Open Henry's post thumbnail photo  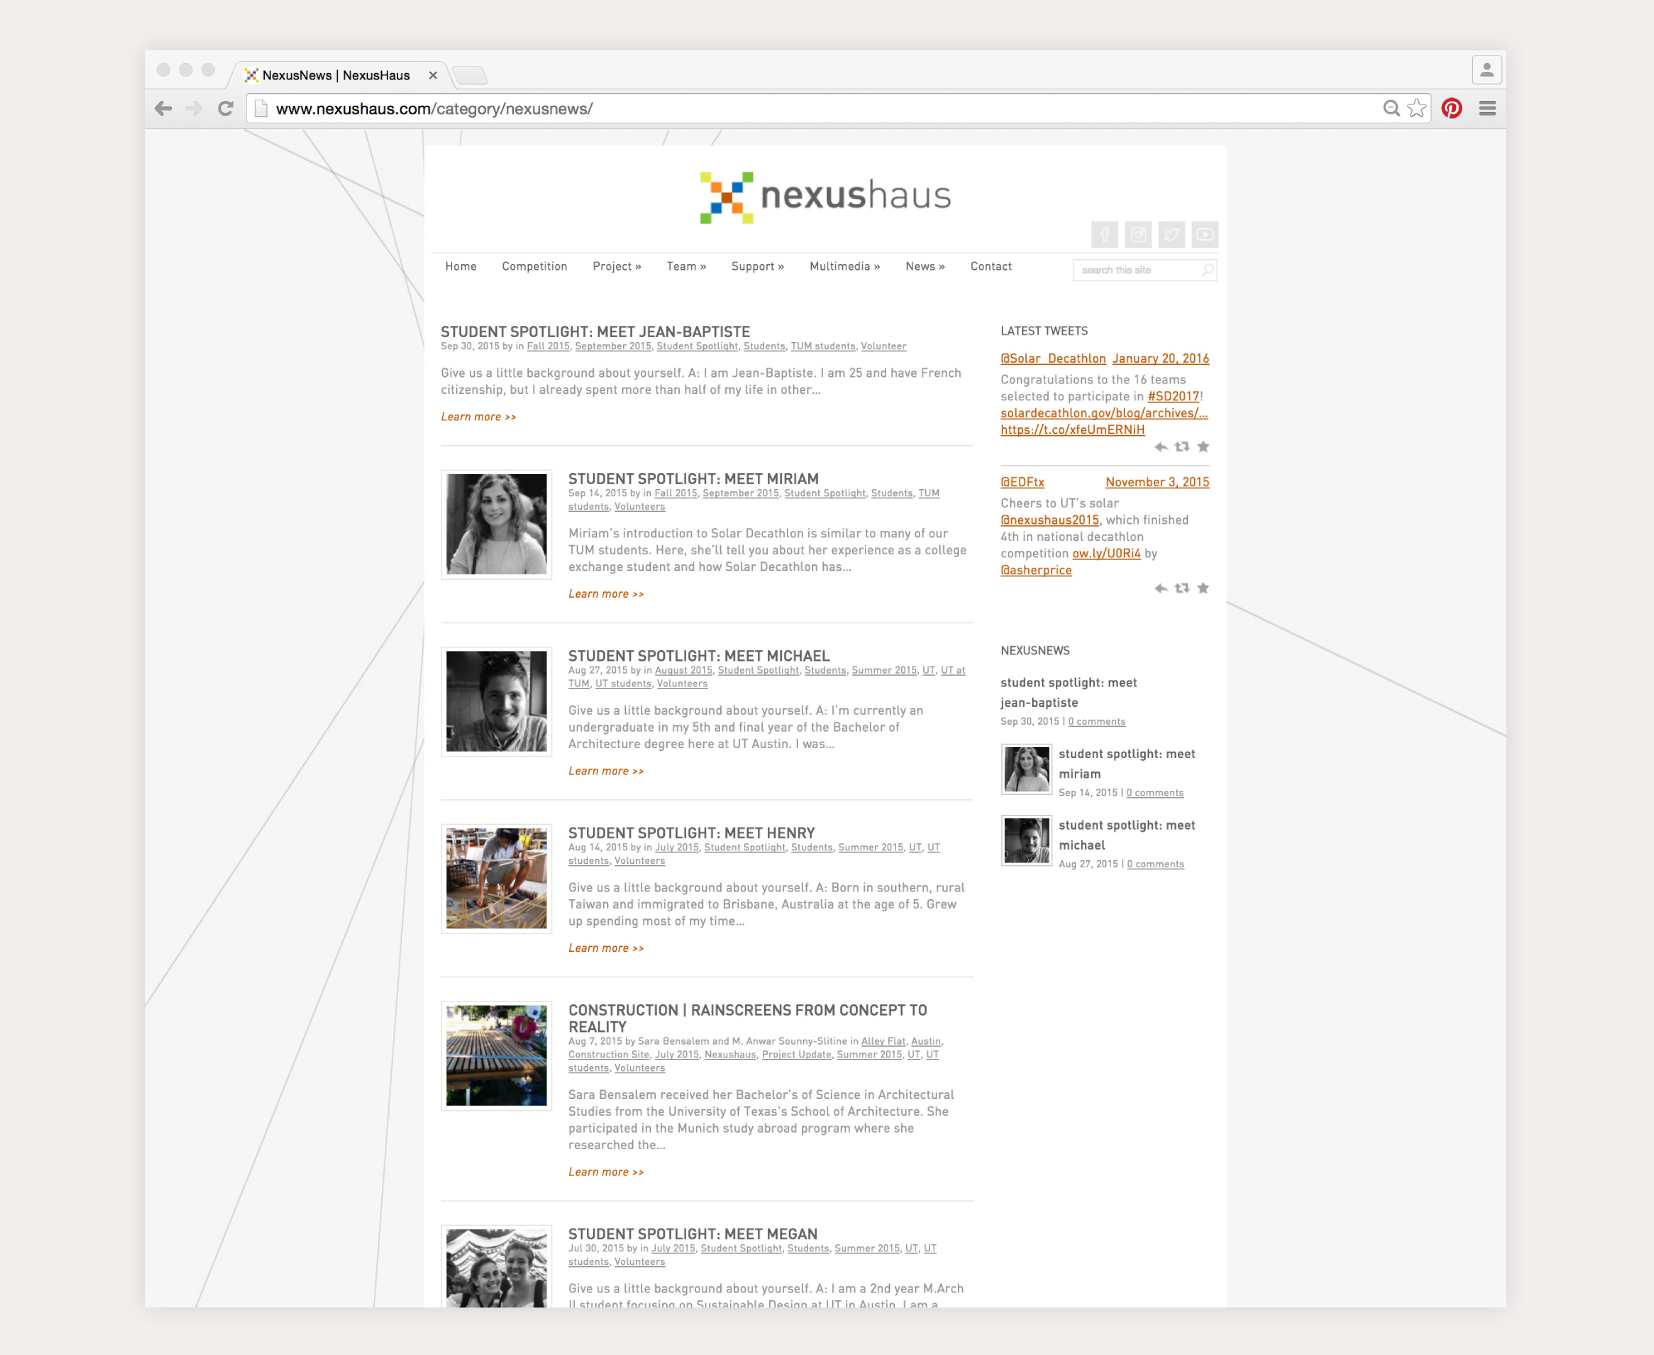(496, 878)
